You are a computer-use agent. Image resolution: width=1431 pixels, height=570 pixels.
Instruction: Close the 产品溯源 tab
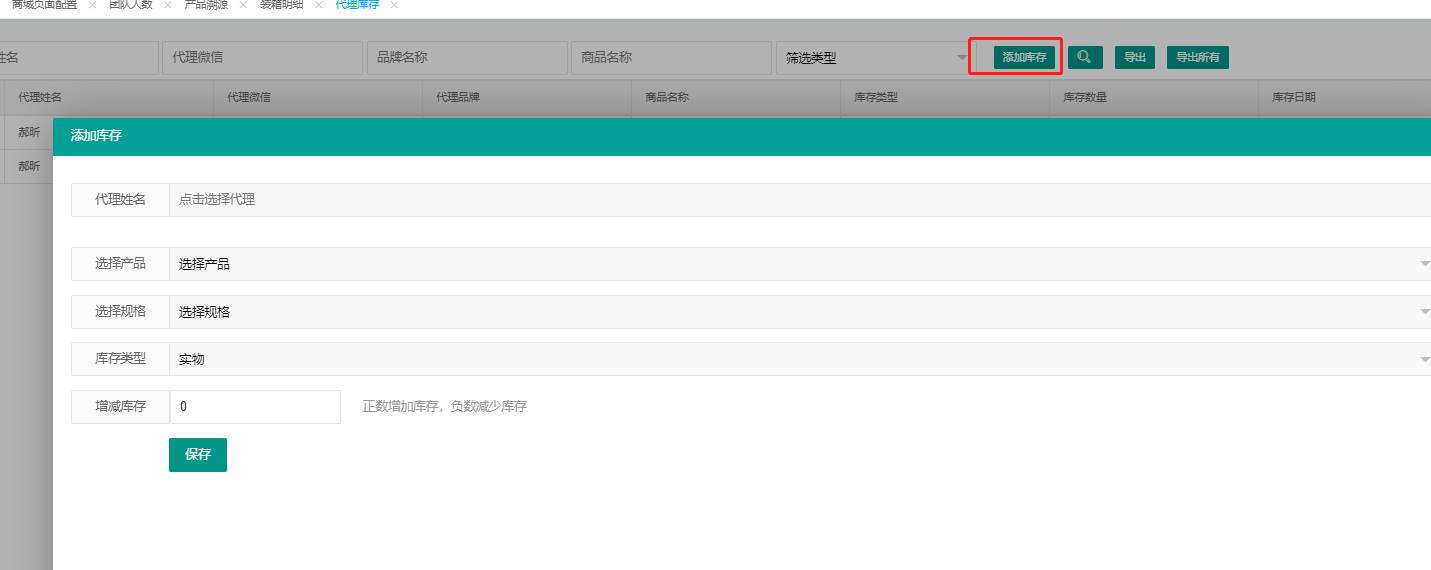[x=243, y=5]
